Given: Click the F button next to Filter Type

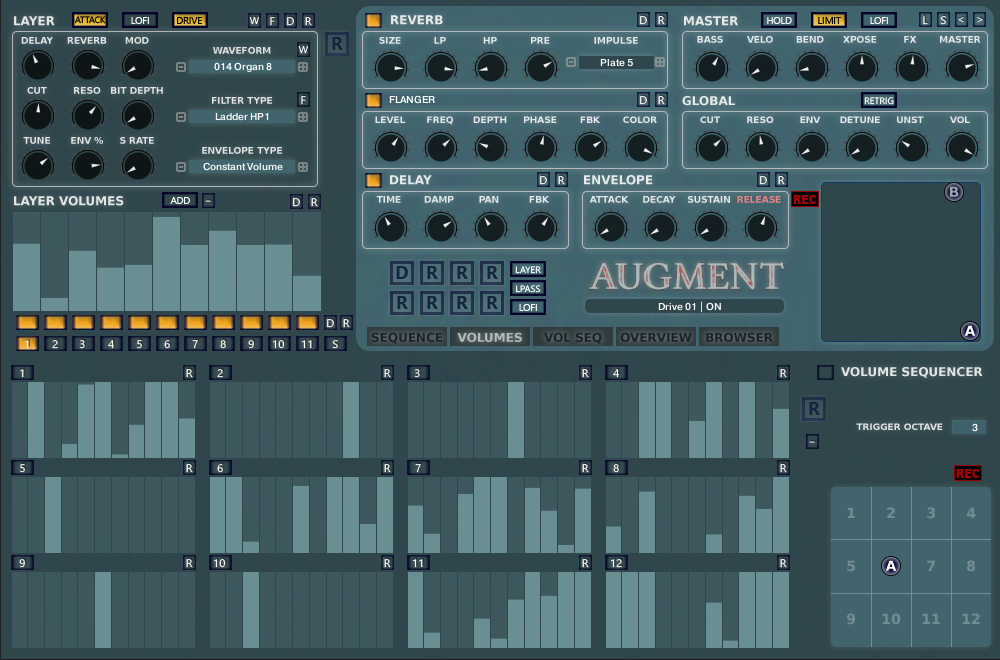Looking at the screenshot, I should tap(303, 100).
